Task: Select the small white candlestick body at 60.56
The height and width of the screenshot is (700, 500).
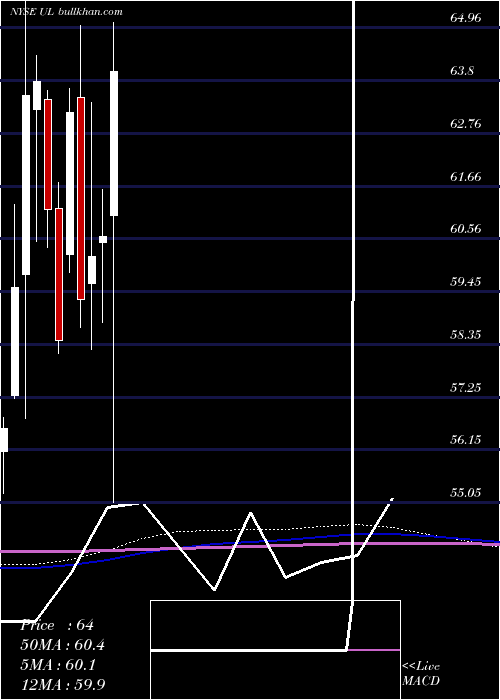Action: point(103,239)
